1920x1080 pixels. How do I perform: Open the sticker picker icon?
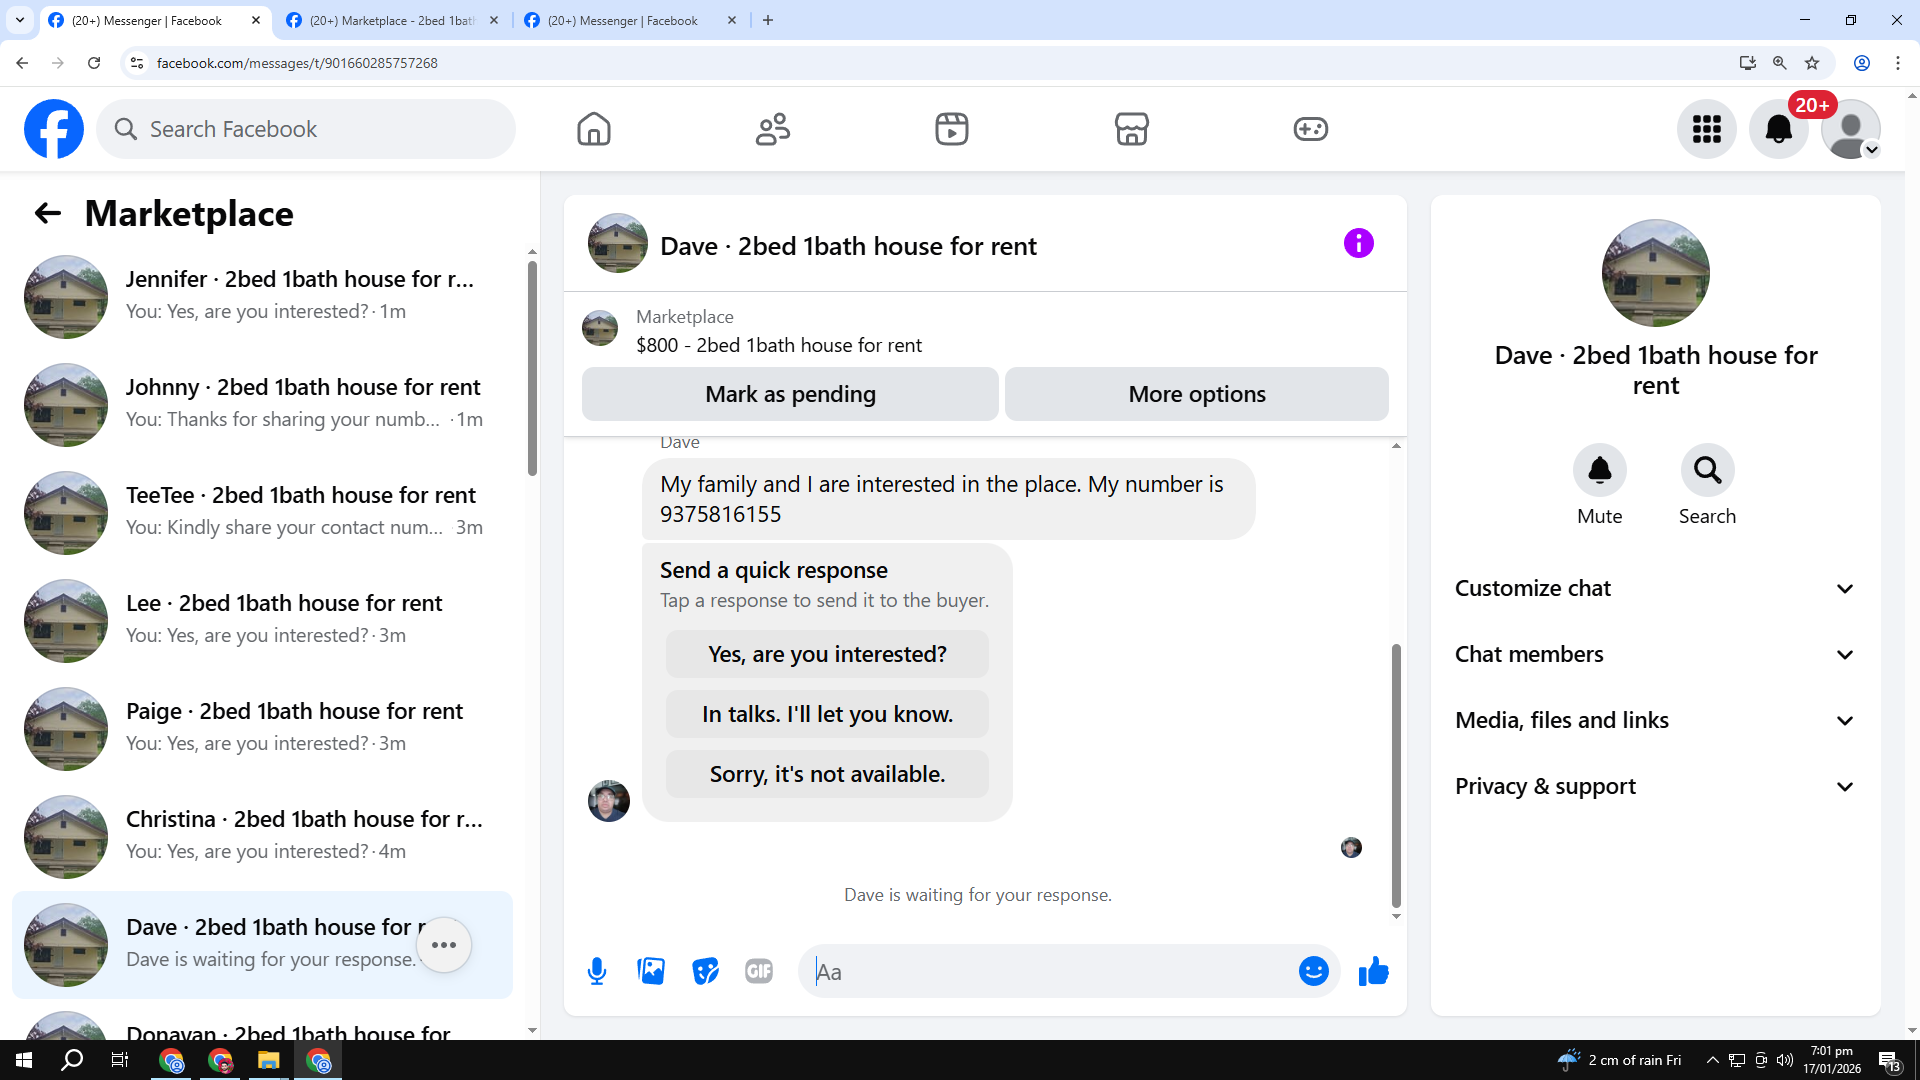[x=705, y=971]
